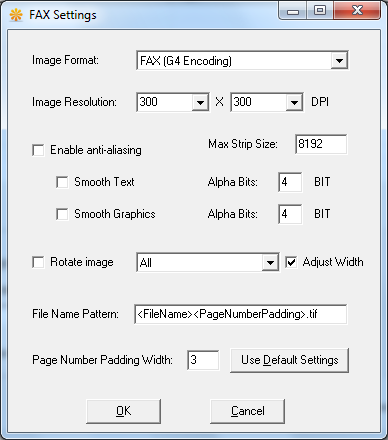Confirm settings with OK button

point(123,411)
